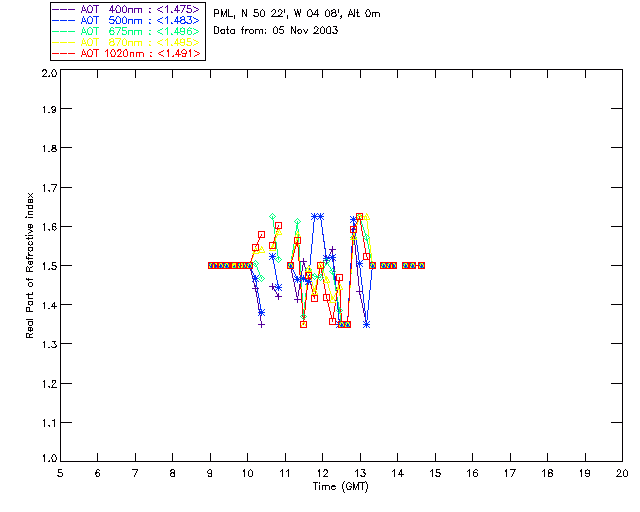Click the y-axis tick label 1.0

pyautogui.click(x=49, y=458)
